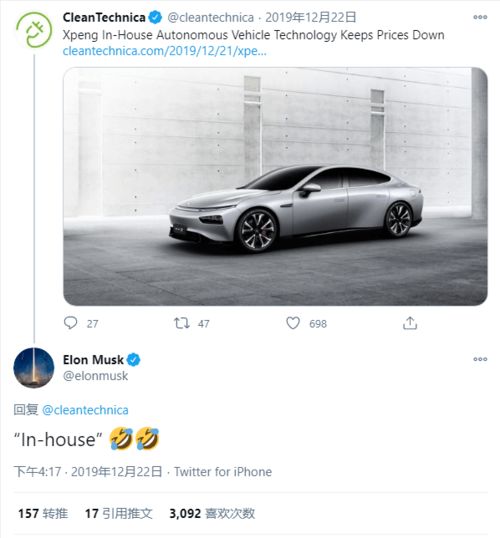Screen dimensions: 500x538
Task: Click the reply speech bubble icon
Action: [70, 323]
